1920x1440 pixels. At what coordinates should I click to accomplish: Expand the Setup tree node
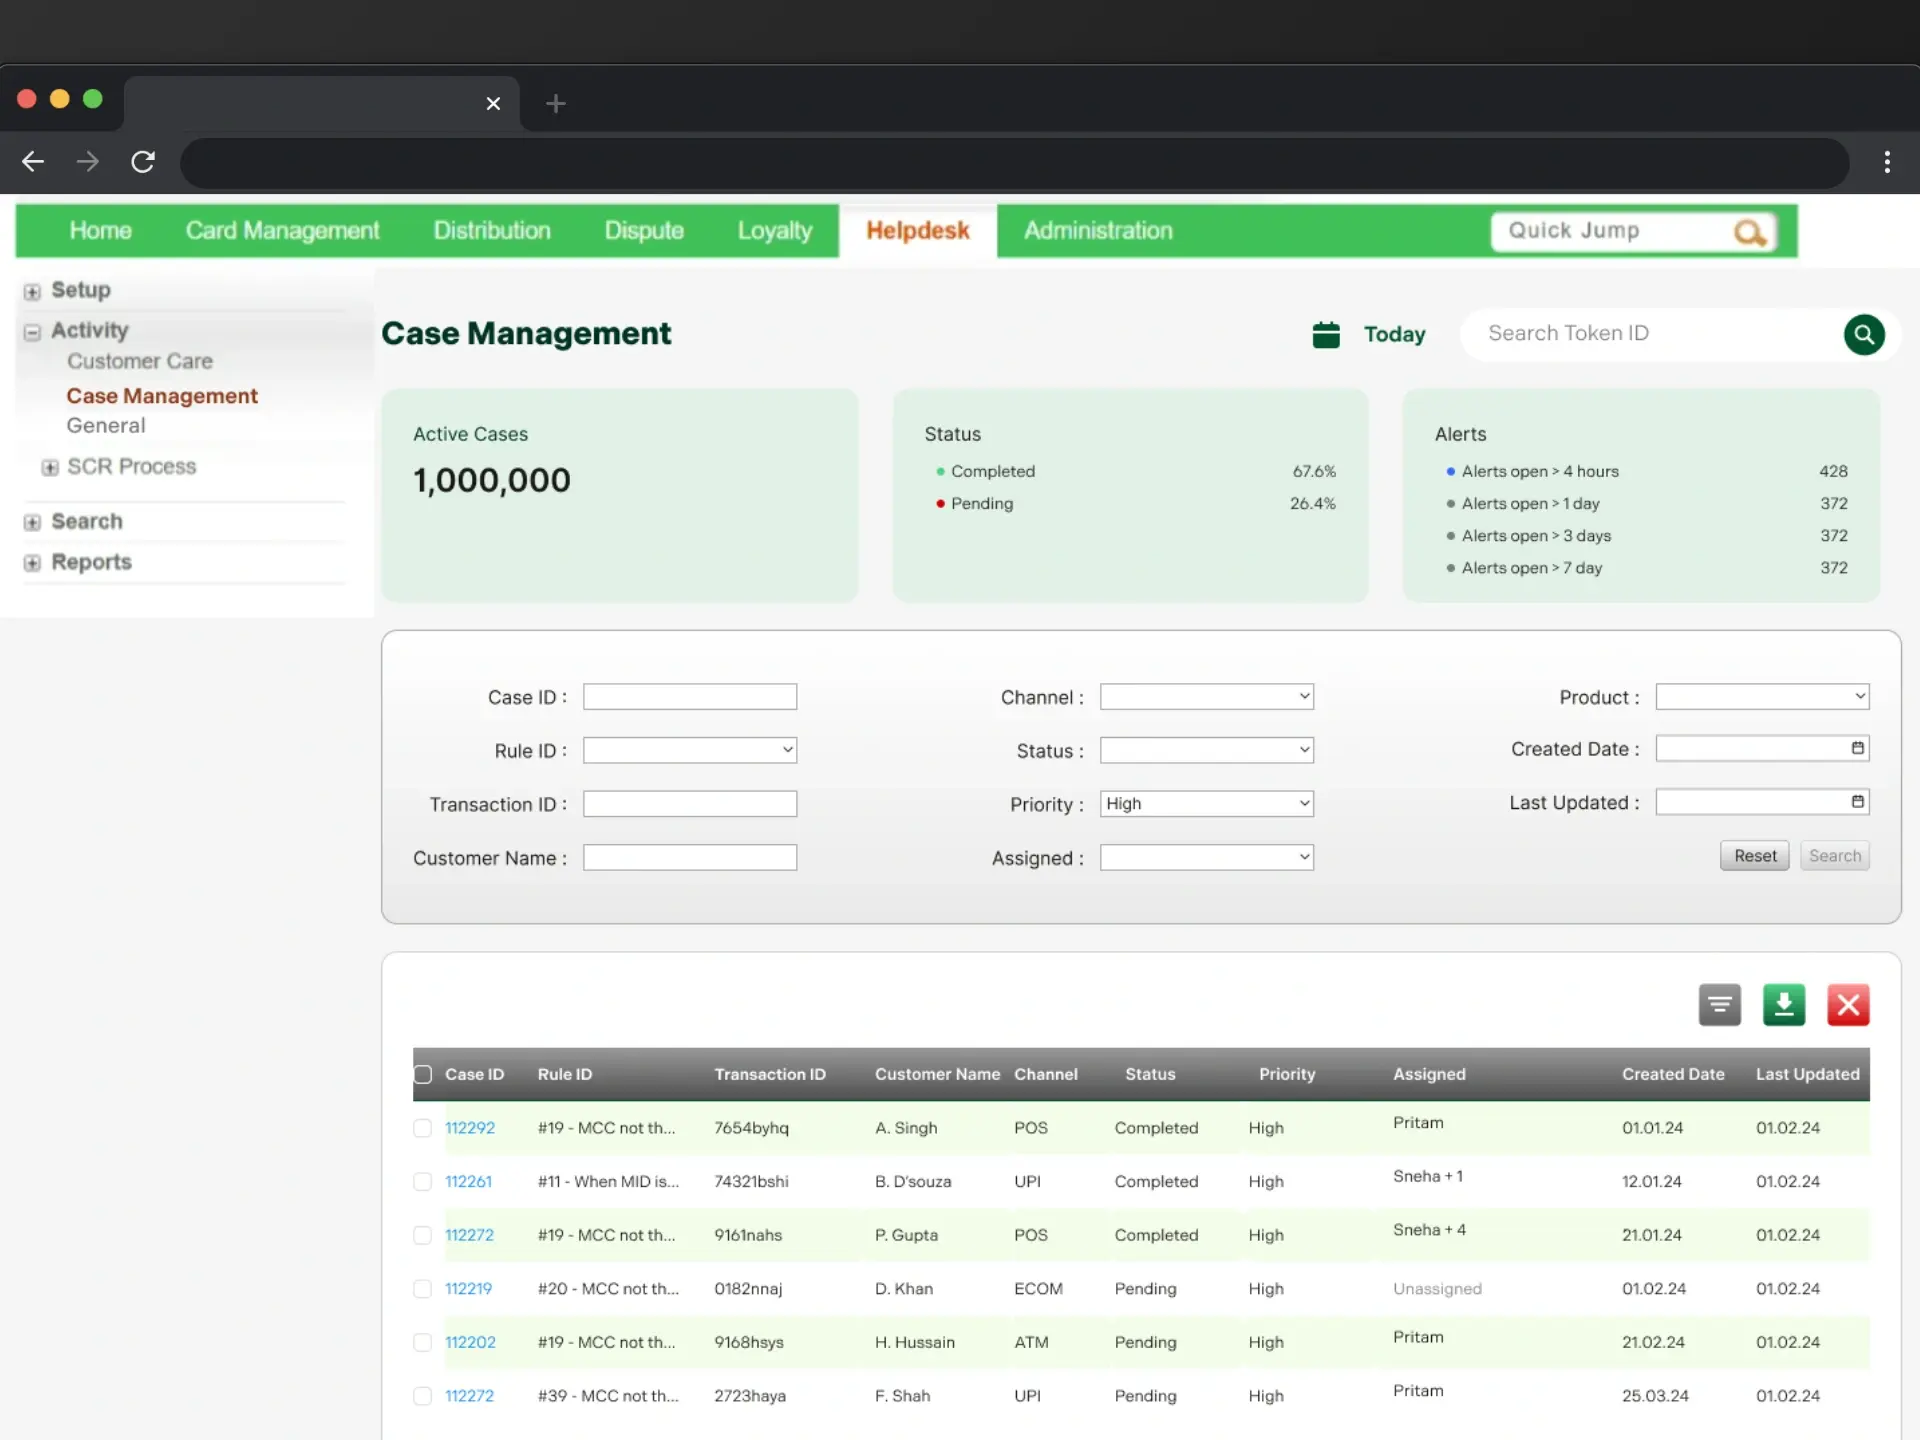click(x=32, y=292)
